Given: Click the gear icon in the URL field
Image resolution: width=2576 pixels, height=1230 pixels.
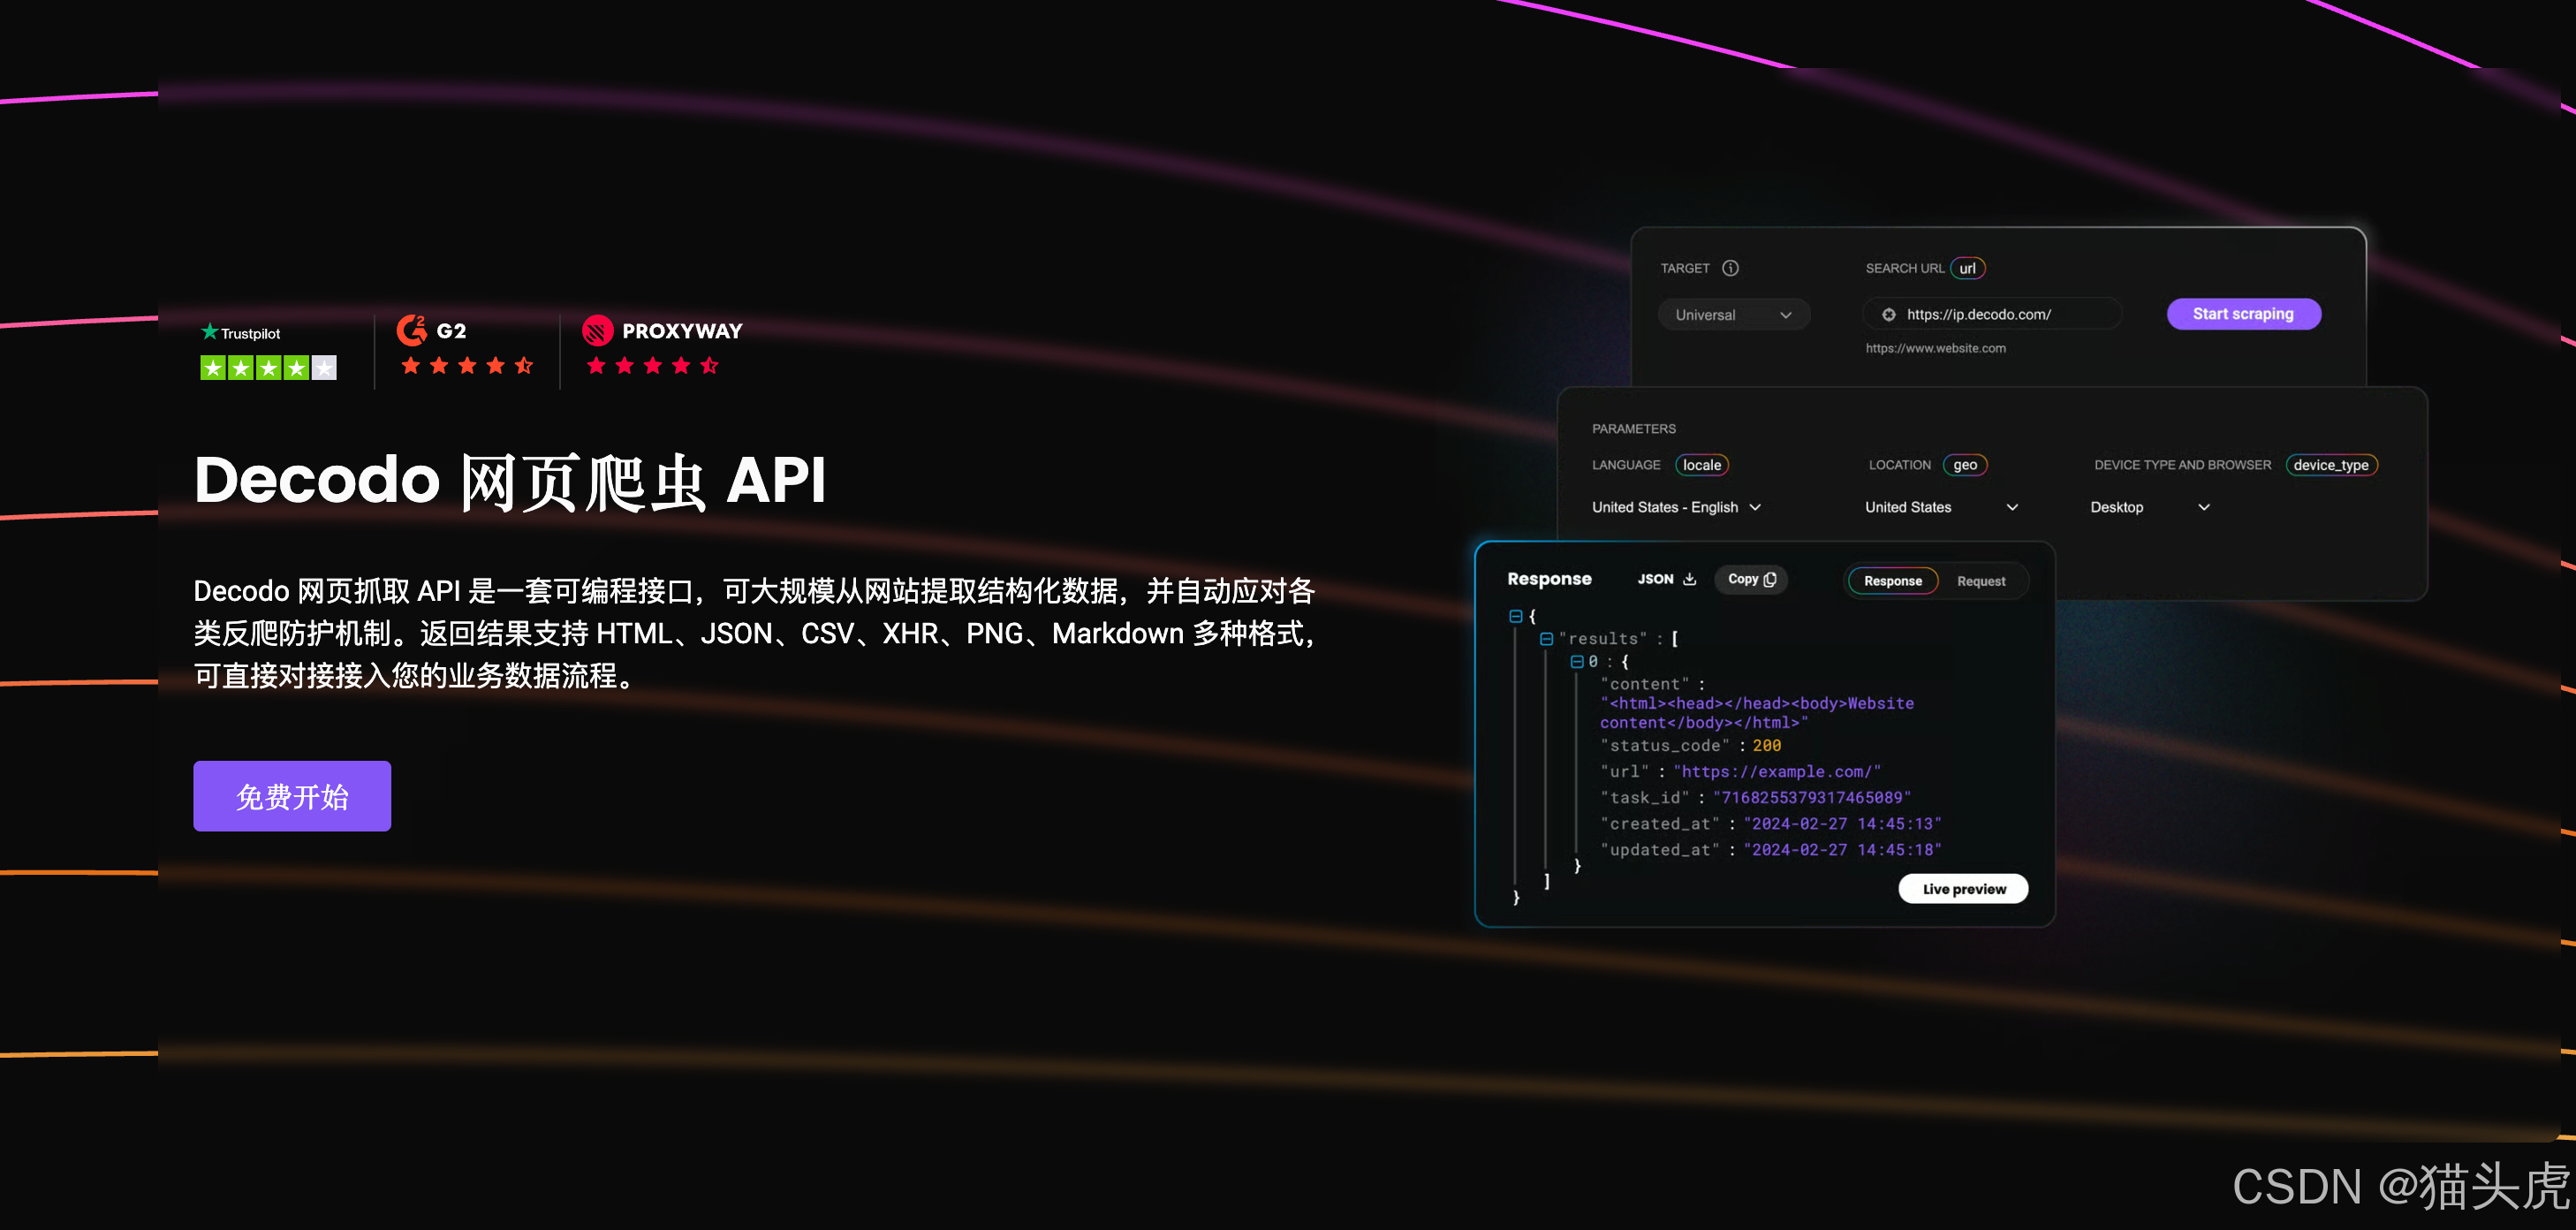Looking at the screenshot, I should (x=1889, y=314).
